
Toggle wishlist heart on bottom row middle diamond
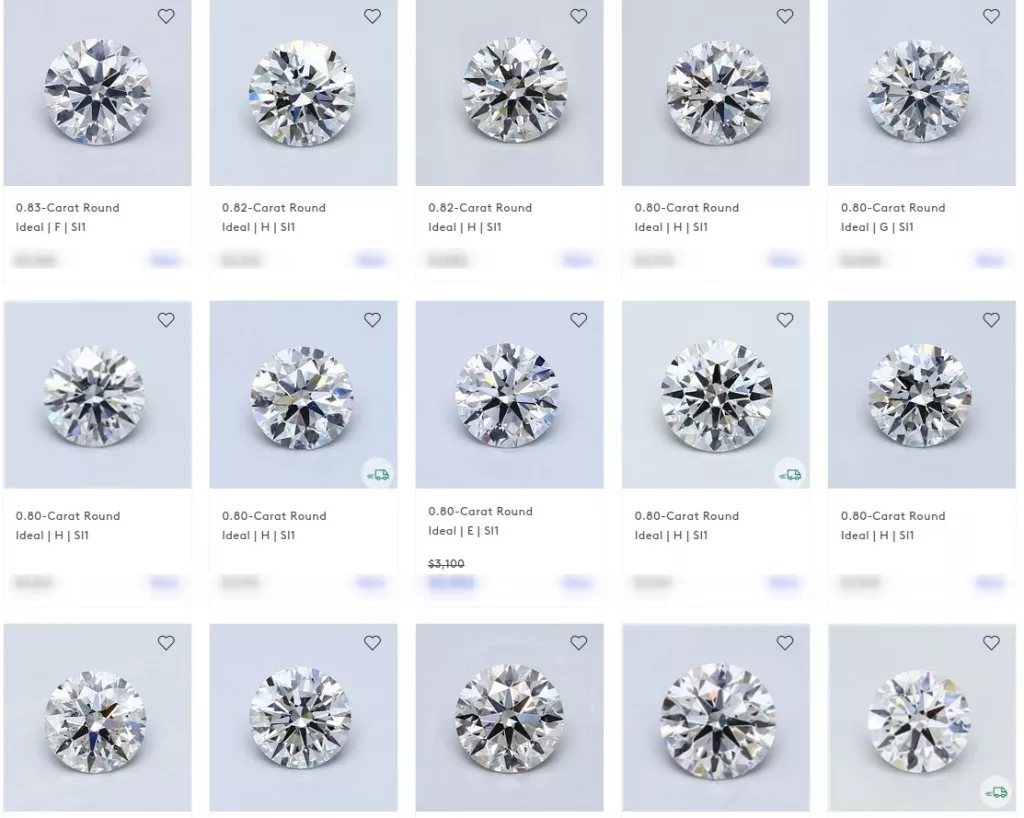(578, 643)
